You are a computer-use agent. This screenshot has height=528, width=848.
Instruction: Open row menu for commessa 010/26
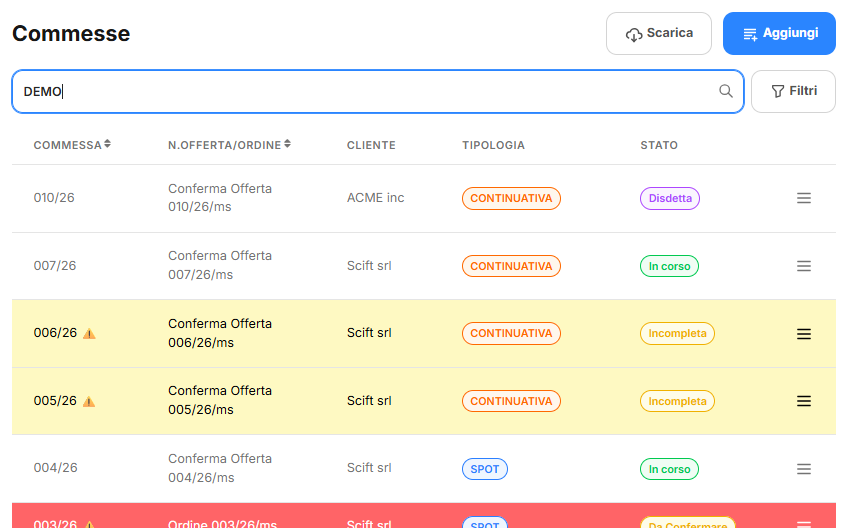pyautogui.click(x=803, y=198)
